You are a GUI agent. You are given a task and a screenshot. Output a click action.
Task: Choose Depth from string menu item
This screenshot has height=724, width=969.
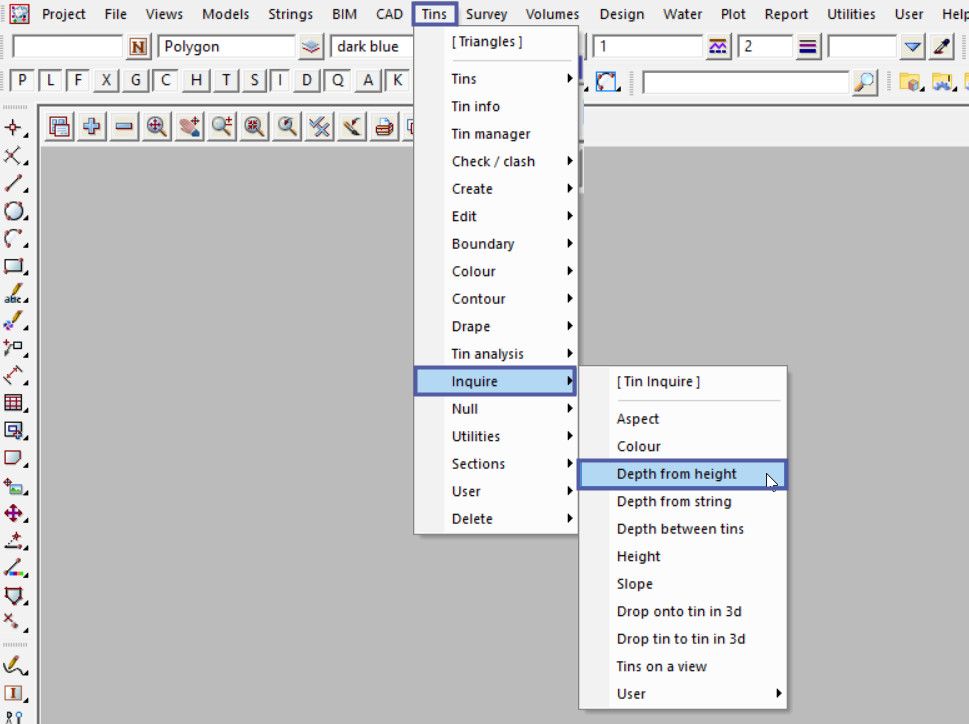[x=673, y=502]
